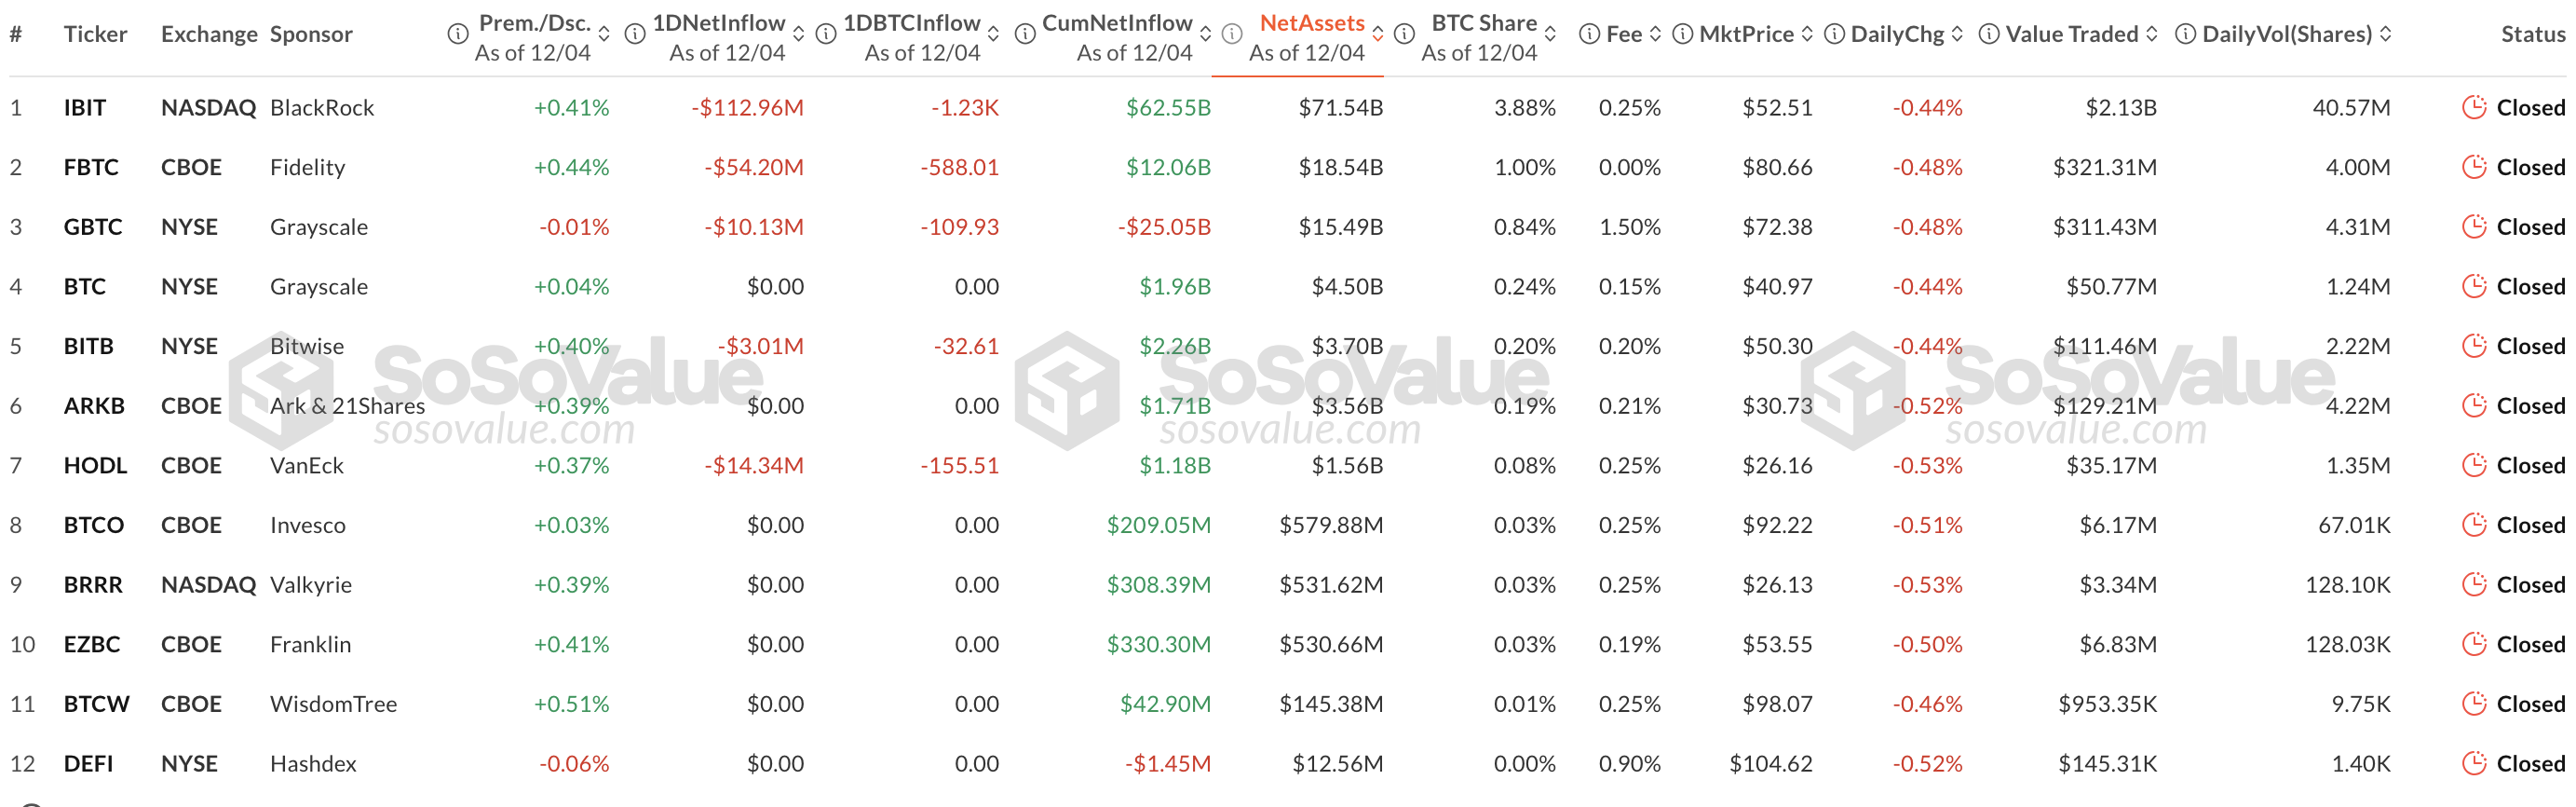Toggle DailyChg column sort order
This screenshot has height=807, width=2576.
click(1959, 33)
